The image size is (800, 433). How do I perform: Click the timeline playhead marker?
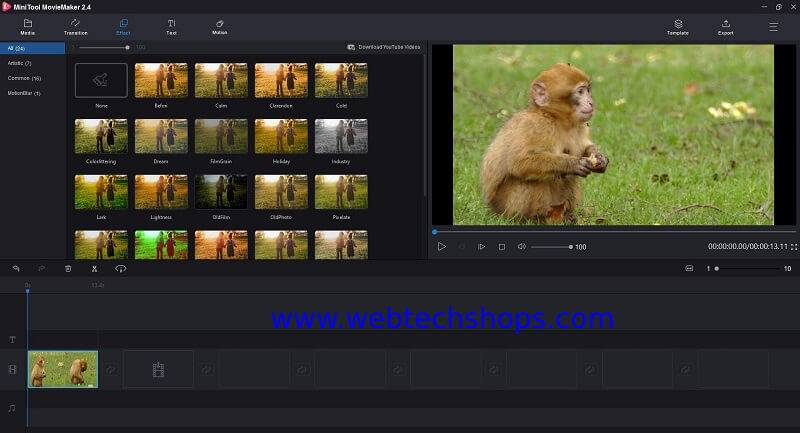pos(28,291)
